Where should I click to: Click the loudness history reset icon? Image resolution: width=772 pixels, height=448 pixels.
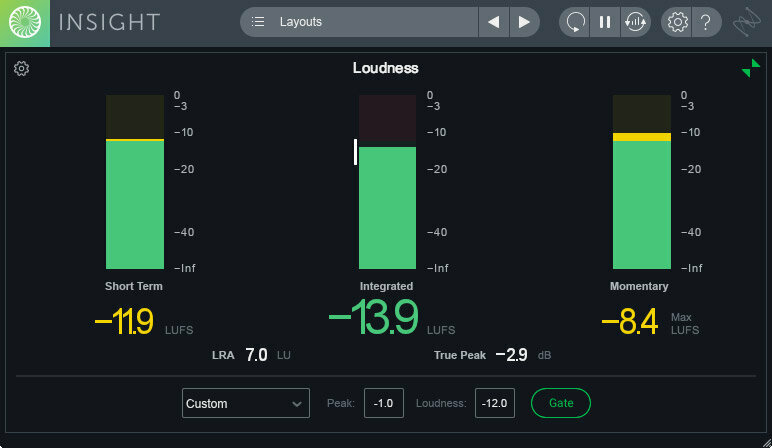click(x=635, y=22)
